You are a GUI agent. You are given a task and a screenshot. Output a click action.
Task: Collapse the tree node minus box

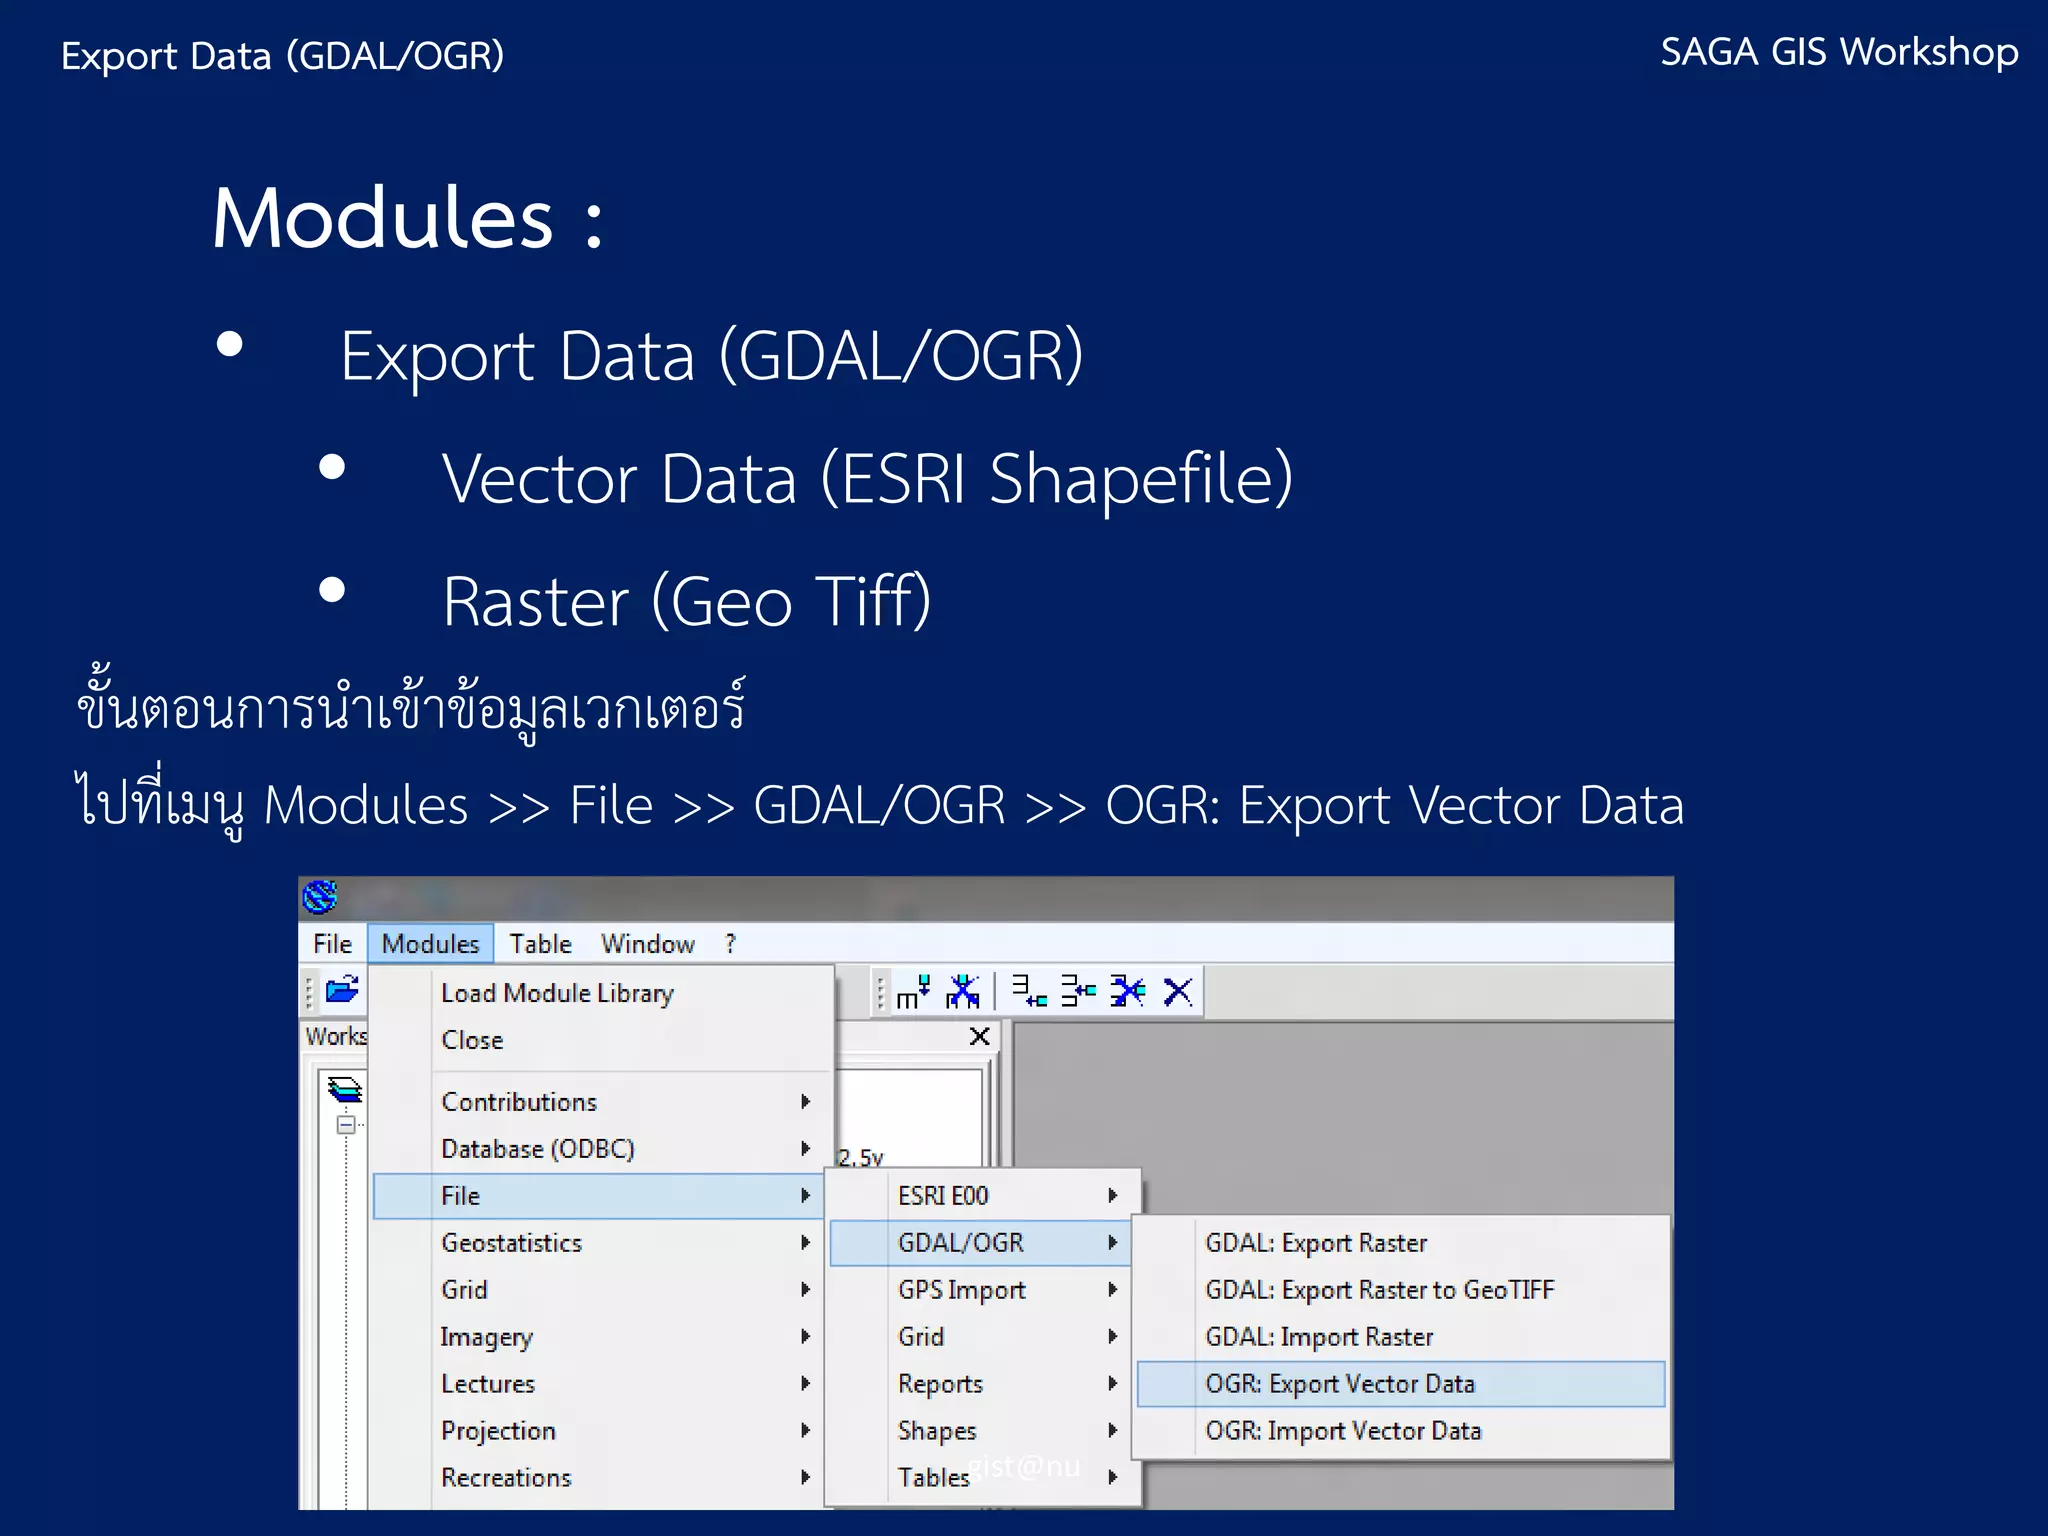(x=346, y=1125)
